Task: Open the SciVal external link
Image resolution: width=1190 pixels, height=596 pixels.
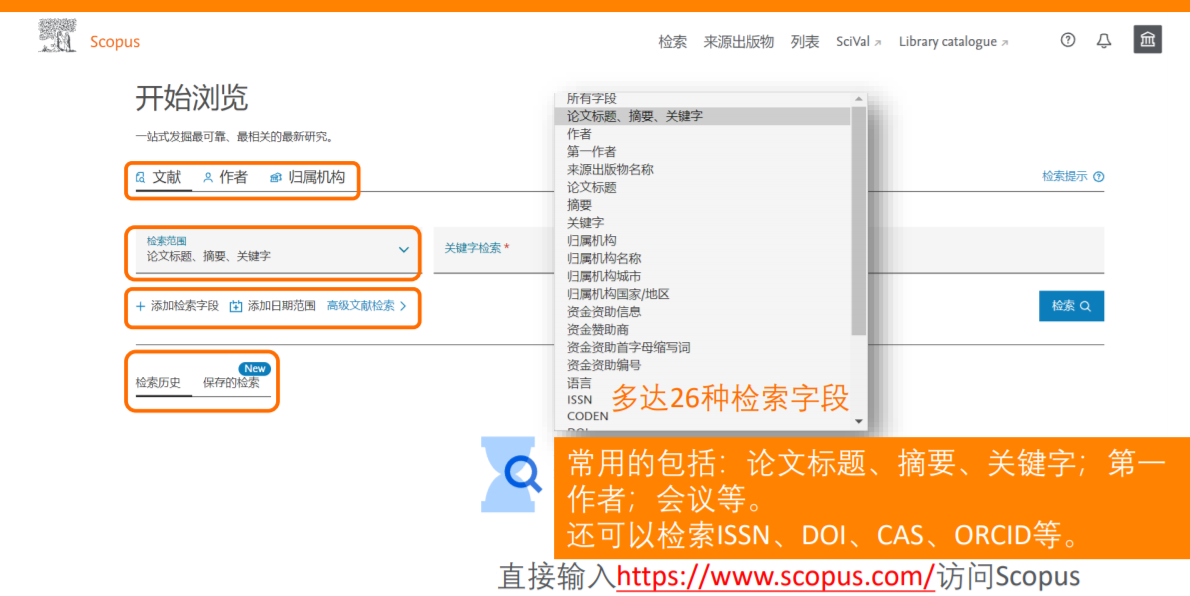Action: point(858,43)
